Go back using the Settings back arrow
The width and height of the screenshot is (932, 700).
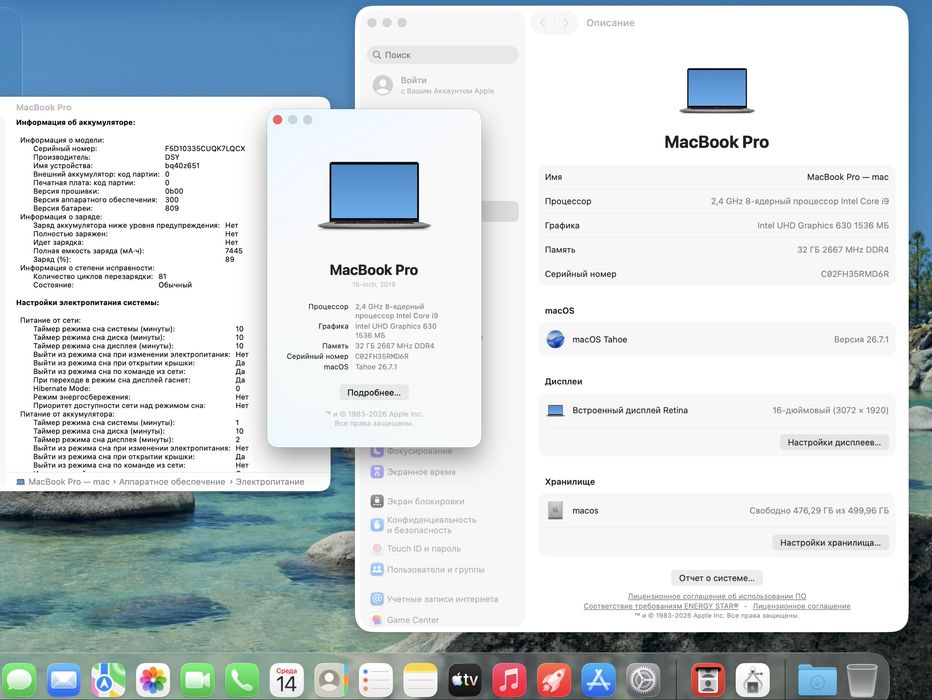(543, 23)
